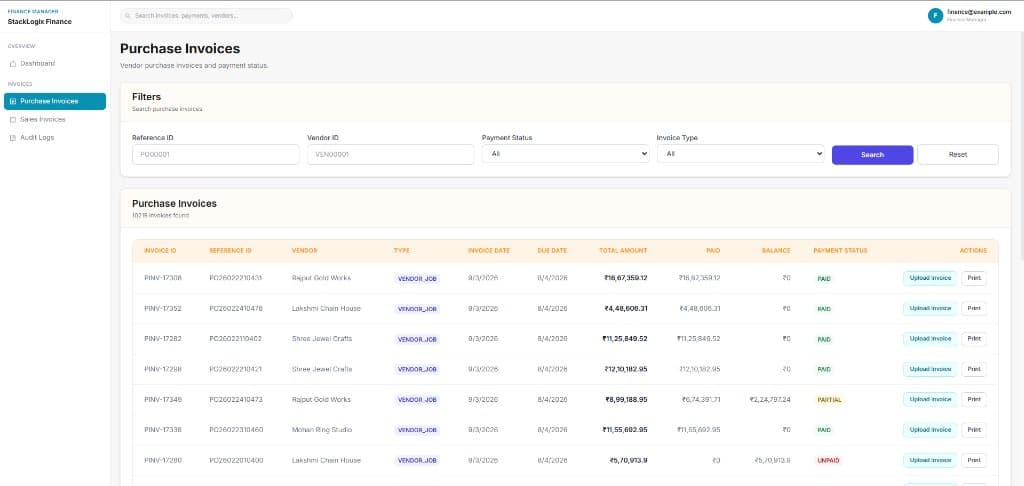Click the Dashboard home icon

(13, 64)
